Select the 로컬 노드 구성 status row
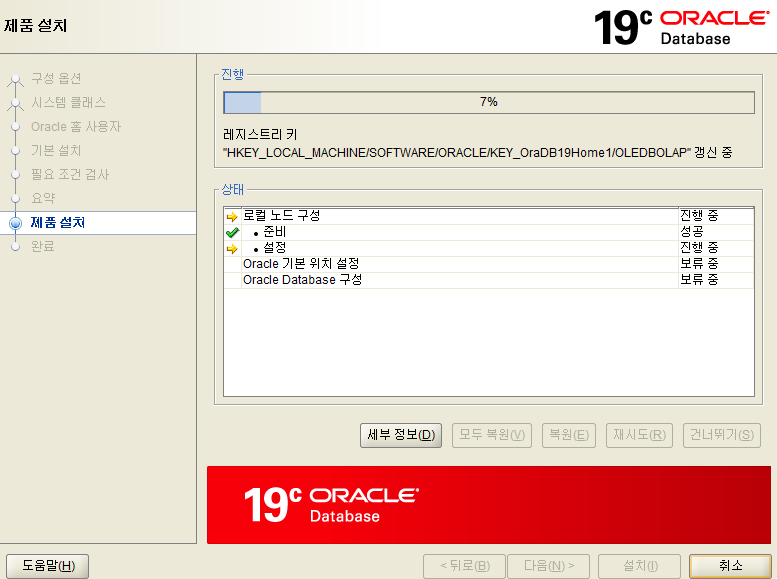 [x=489, y=216]
